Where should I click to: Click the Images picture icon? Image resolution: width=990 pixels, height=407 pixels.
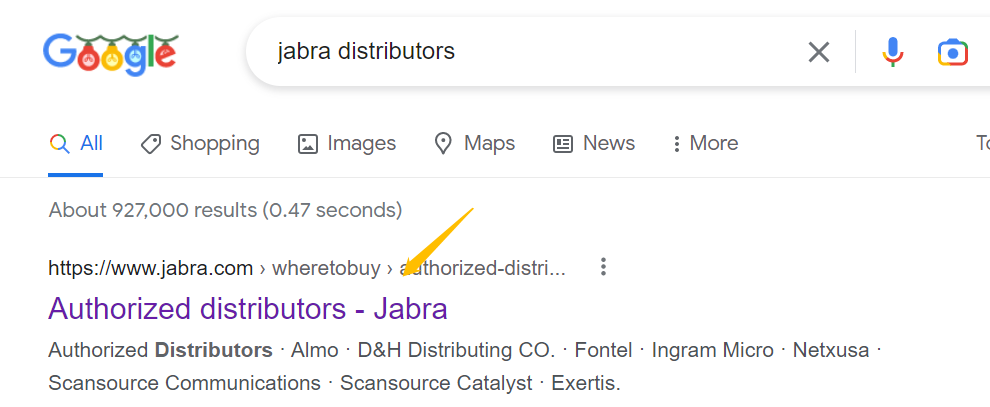click(x=307, y=144)
